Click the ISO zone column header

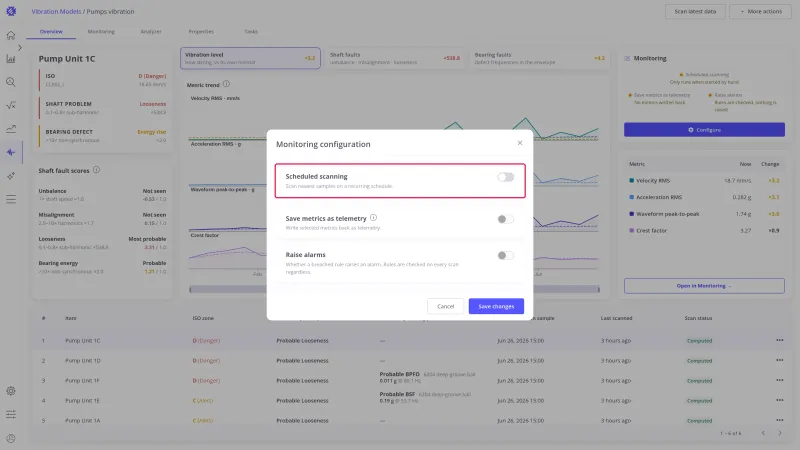[x=203, y=318]
